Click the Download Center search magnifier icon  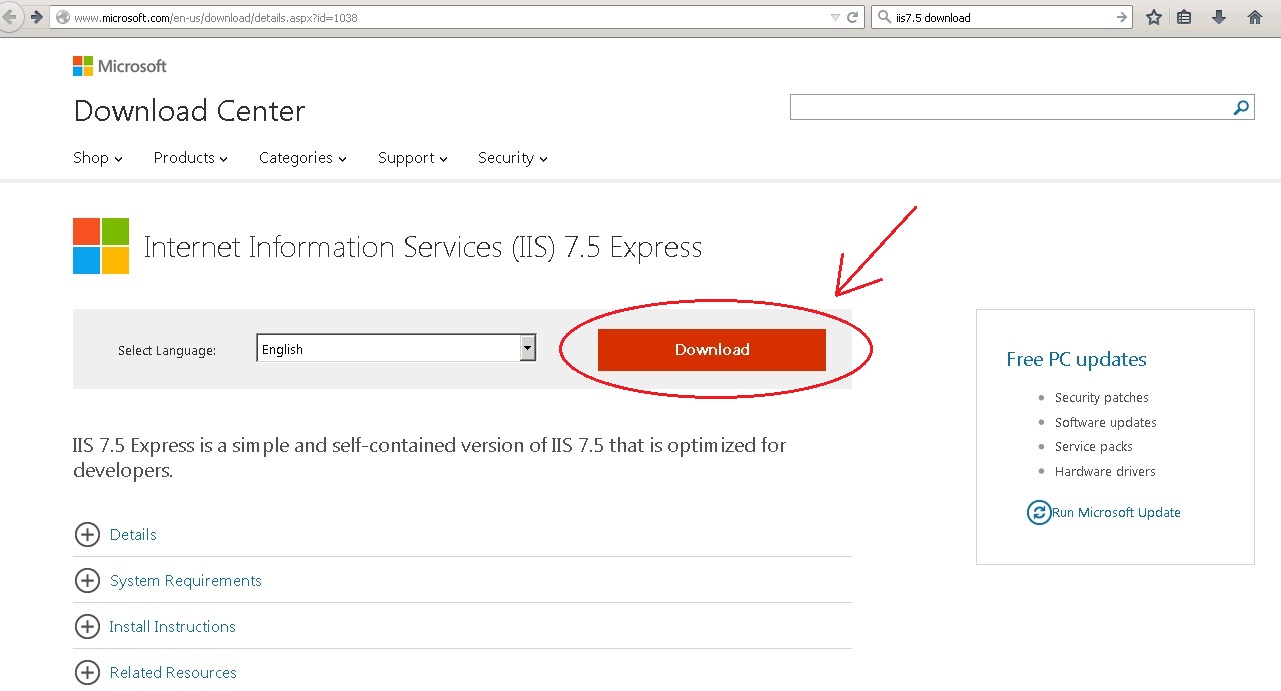tap(1241, 107)
